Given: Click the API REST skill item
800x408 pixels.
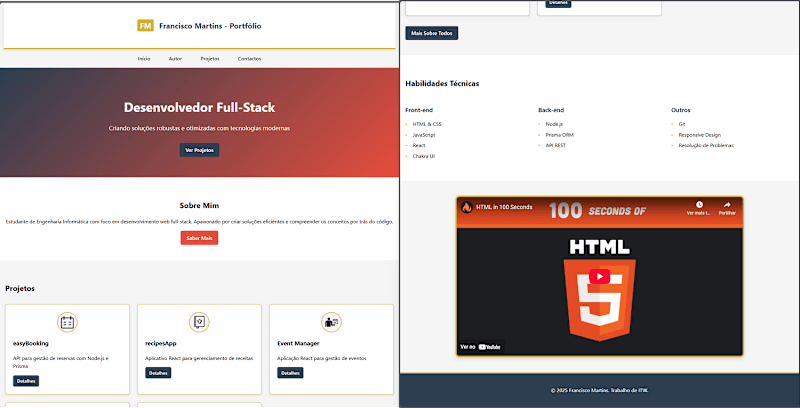Looking at the screenshot, I should pyautogui.click(x=556, y=145).
